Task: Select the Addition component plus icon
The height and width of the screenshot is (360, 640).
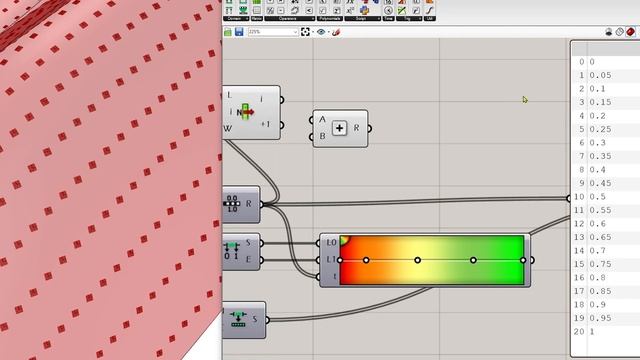Action: coord(339,128)
